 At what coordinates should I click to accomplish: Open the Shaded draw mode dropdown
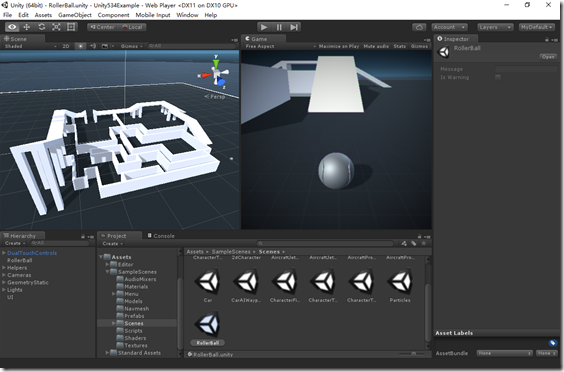[30, 46]
